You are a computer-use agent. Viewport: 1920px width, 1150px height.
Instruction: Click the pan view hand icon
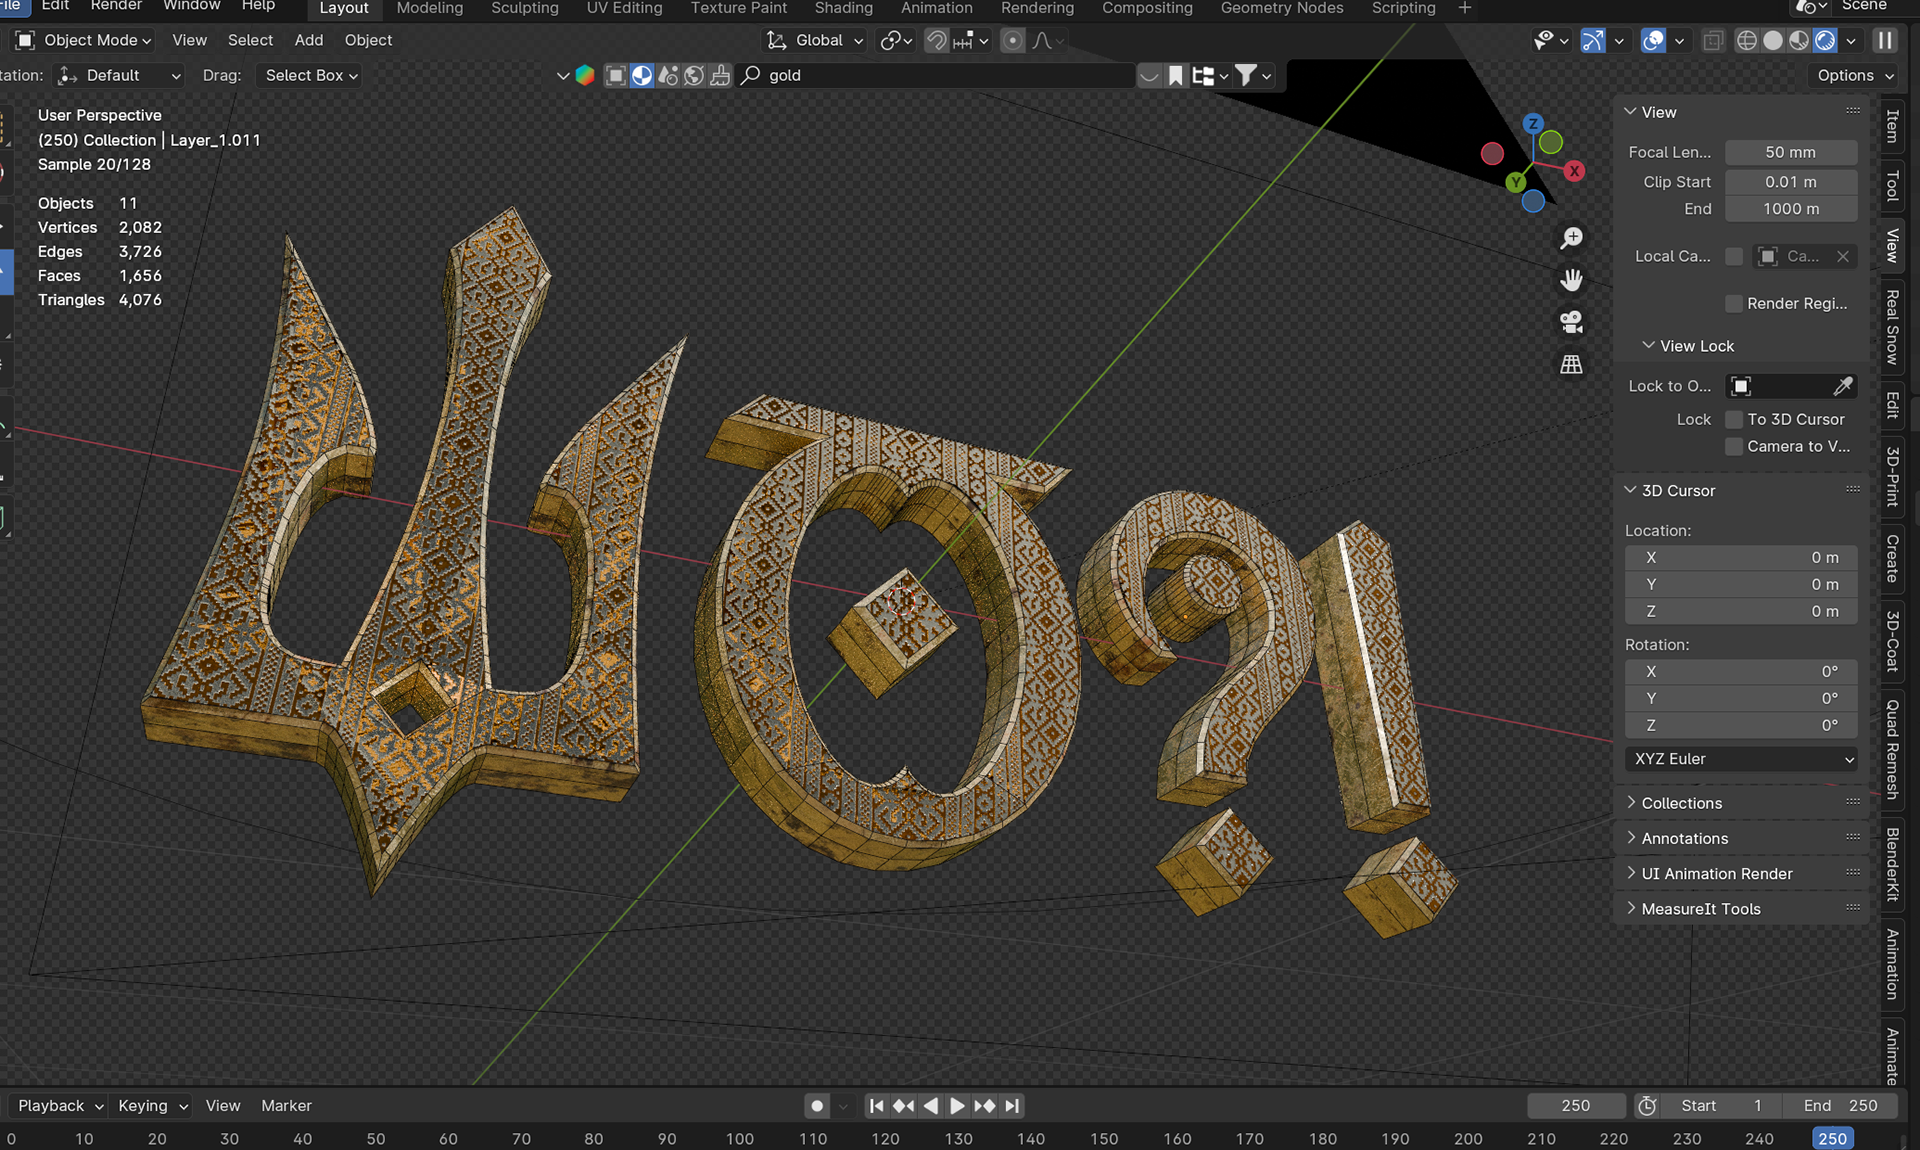coord(1571,280)
